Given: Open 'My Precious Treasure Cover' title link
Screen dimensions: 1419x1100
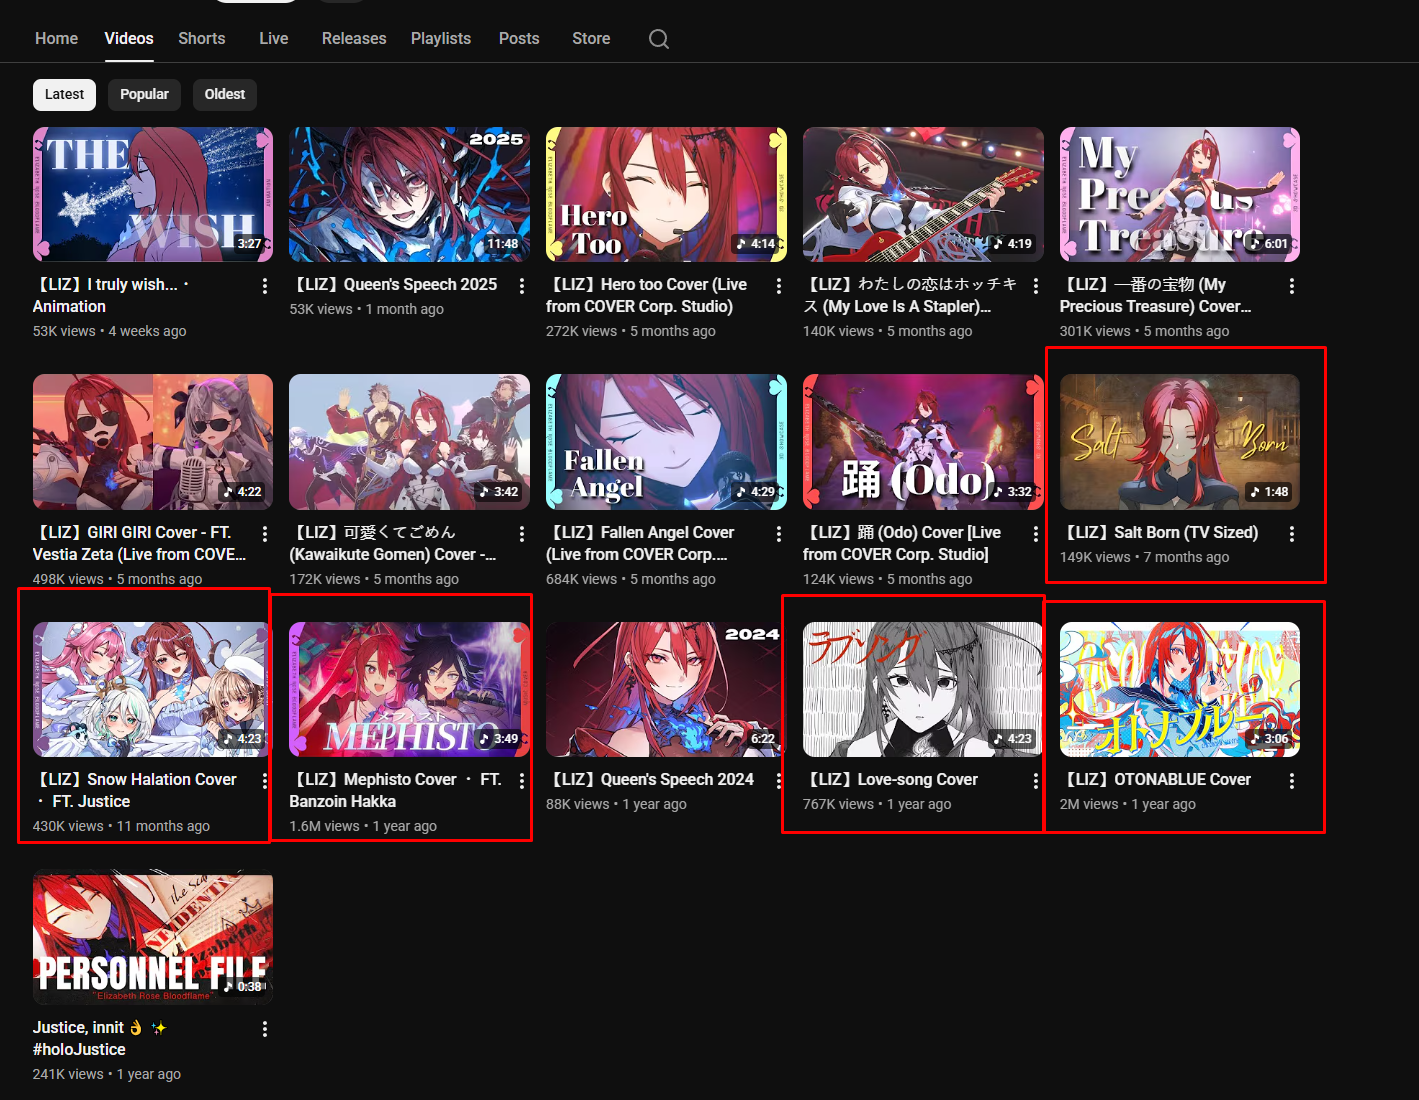Looking at the screenshot, I should [1156, 295].
